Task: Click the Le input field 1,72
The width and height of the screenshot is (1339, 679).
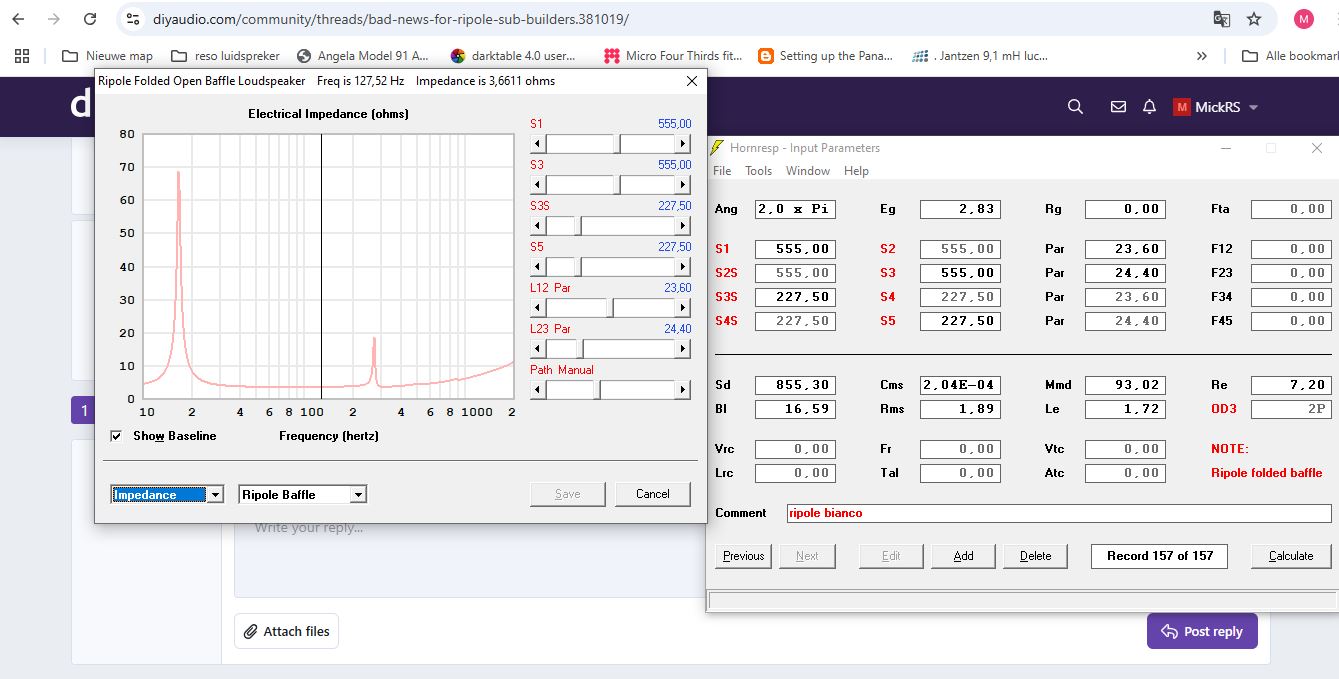Action: tap(1126, 409)
